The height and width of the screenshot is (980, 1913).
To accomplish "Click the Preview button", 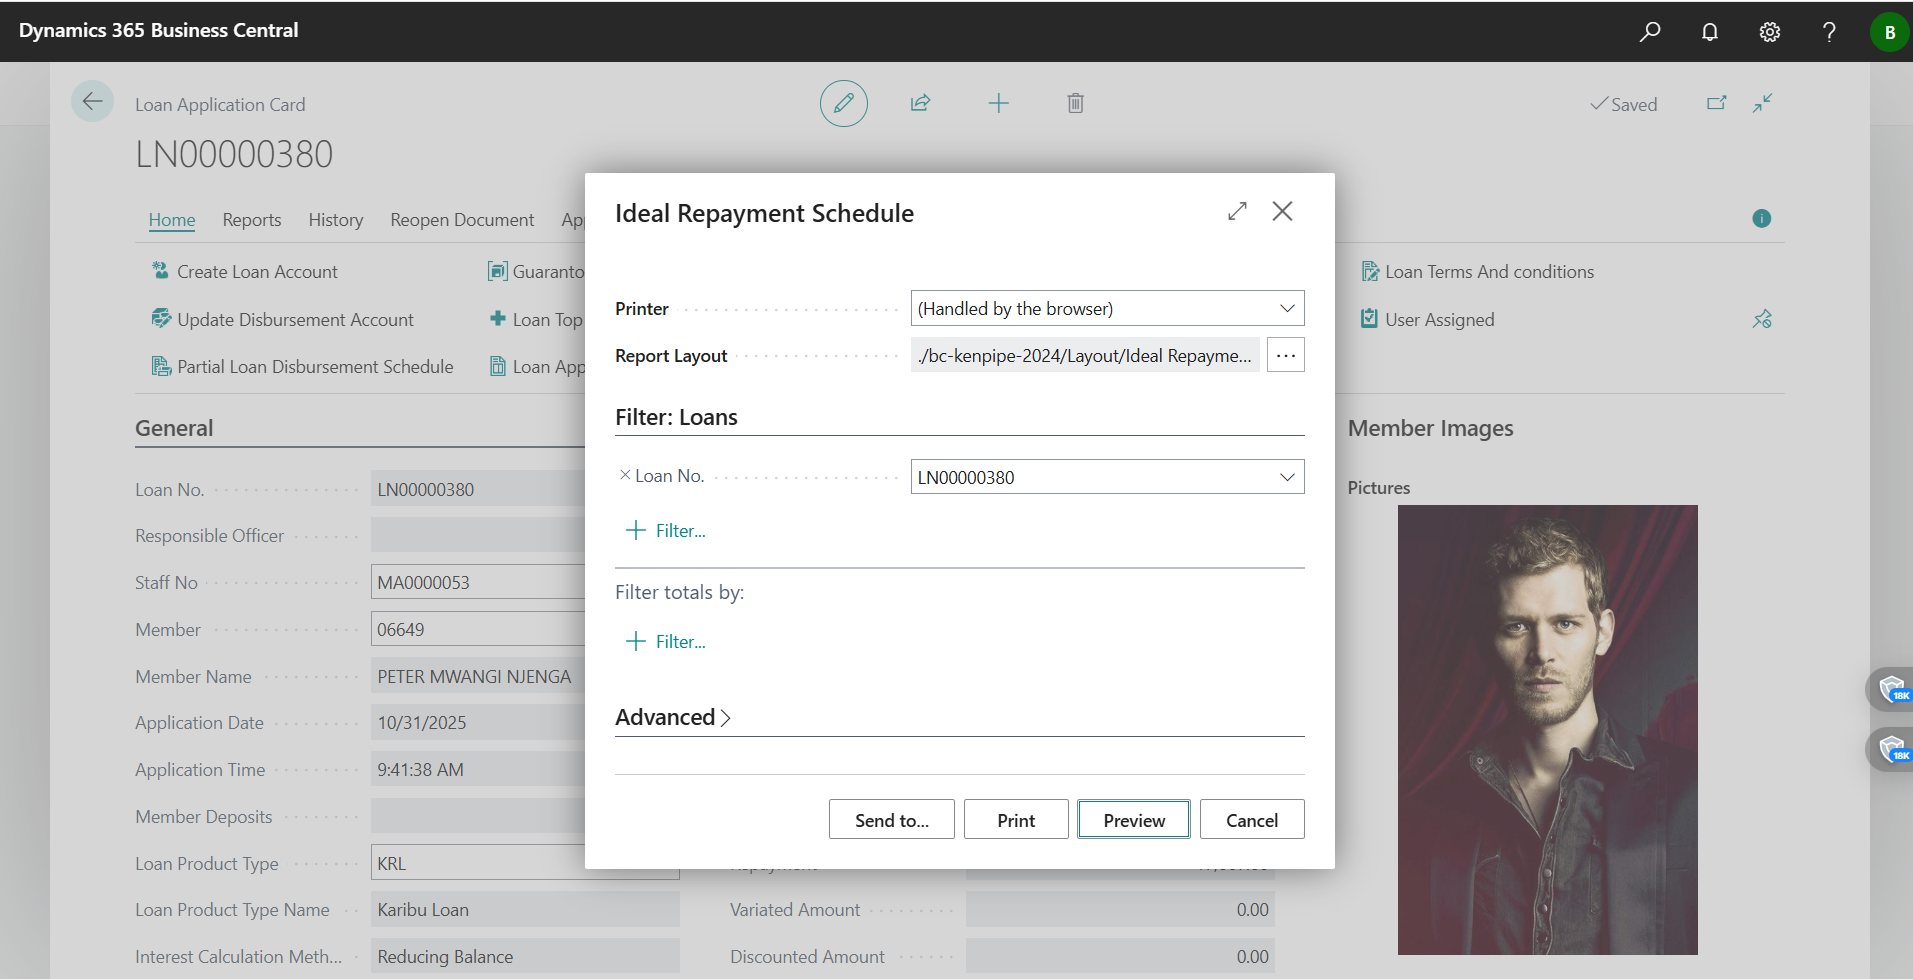I will (1133, 819).
